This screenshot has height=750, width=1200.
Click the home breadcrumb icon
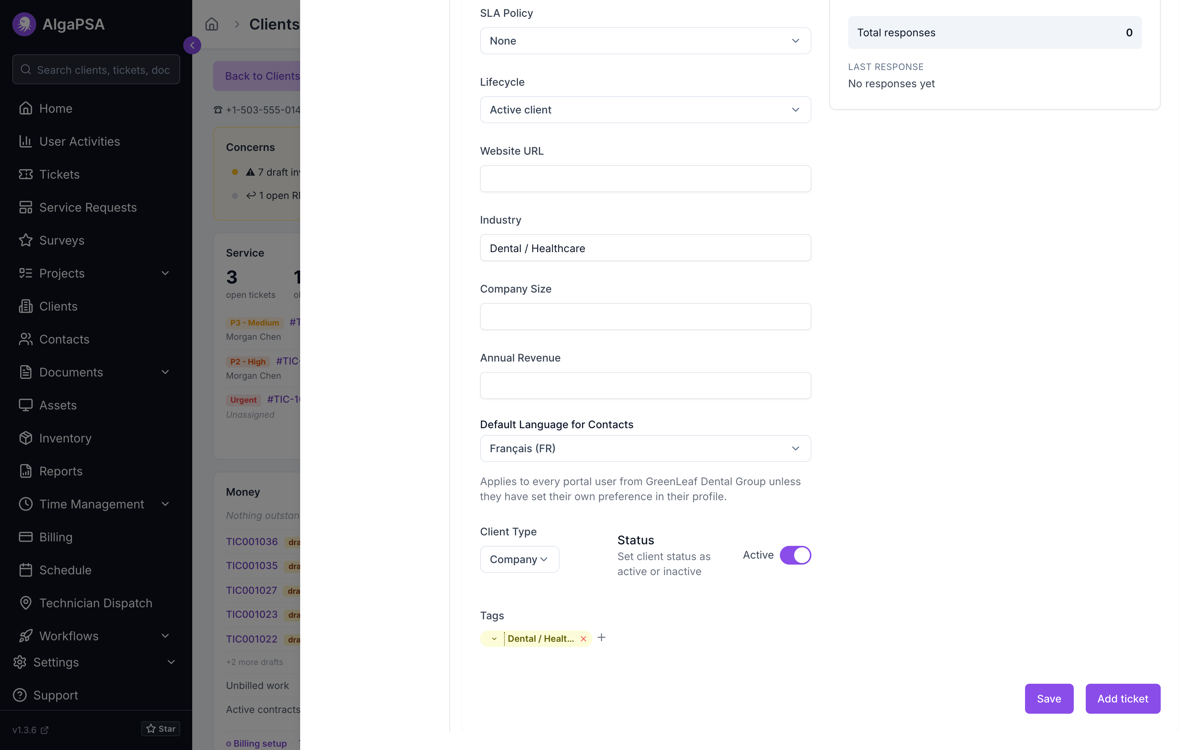point(212,24)
